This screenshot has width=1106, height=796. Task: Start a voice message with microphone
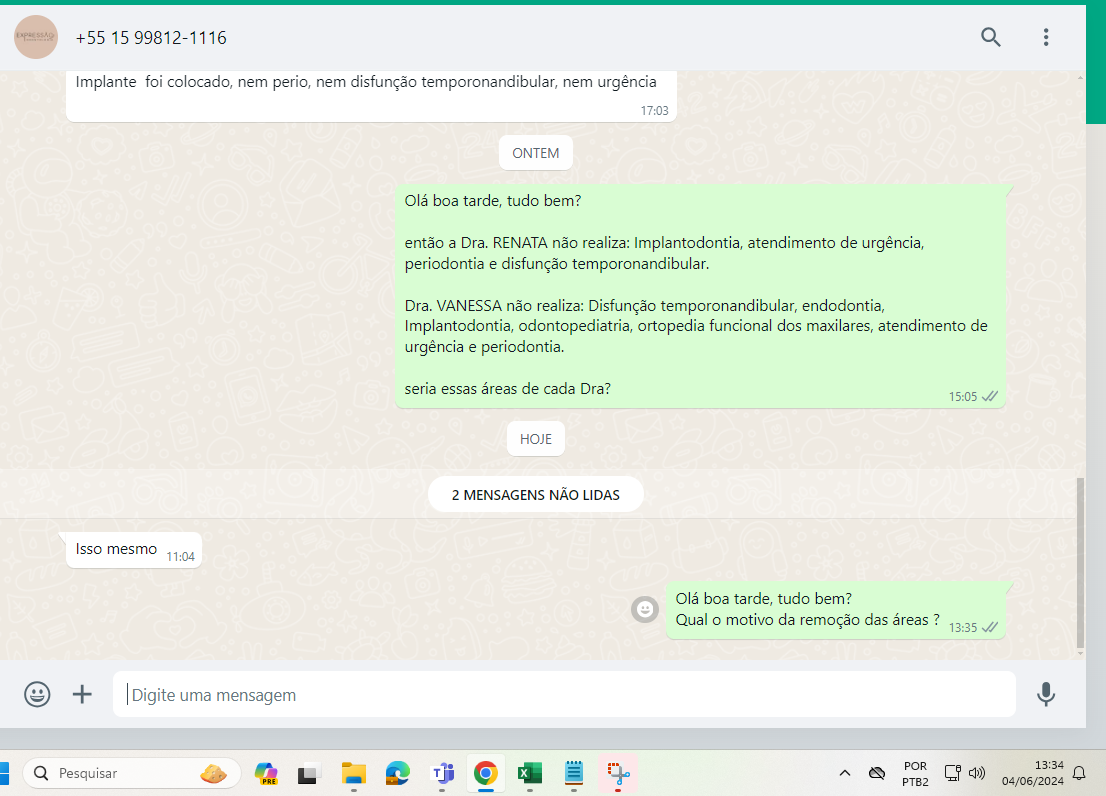coord(1046,694)
